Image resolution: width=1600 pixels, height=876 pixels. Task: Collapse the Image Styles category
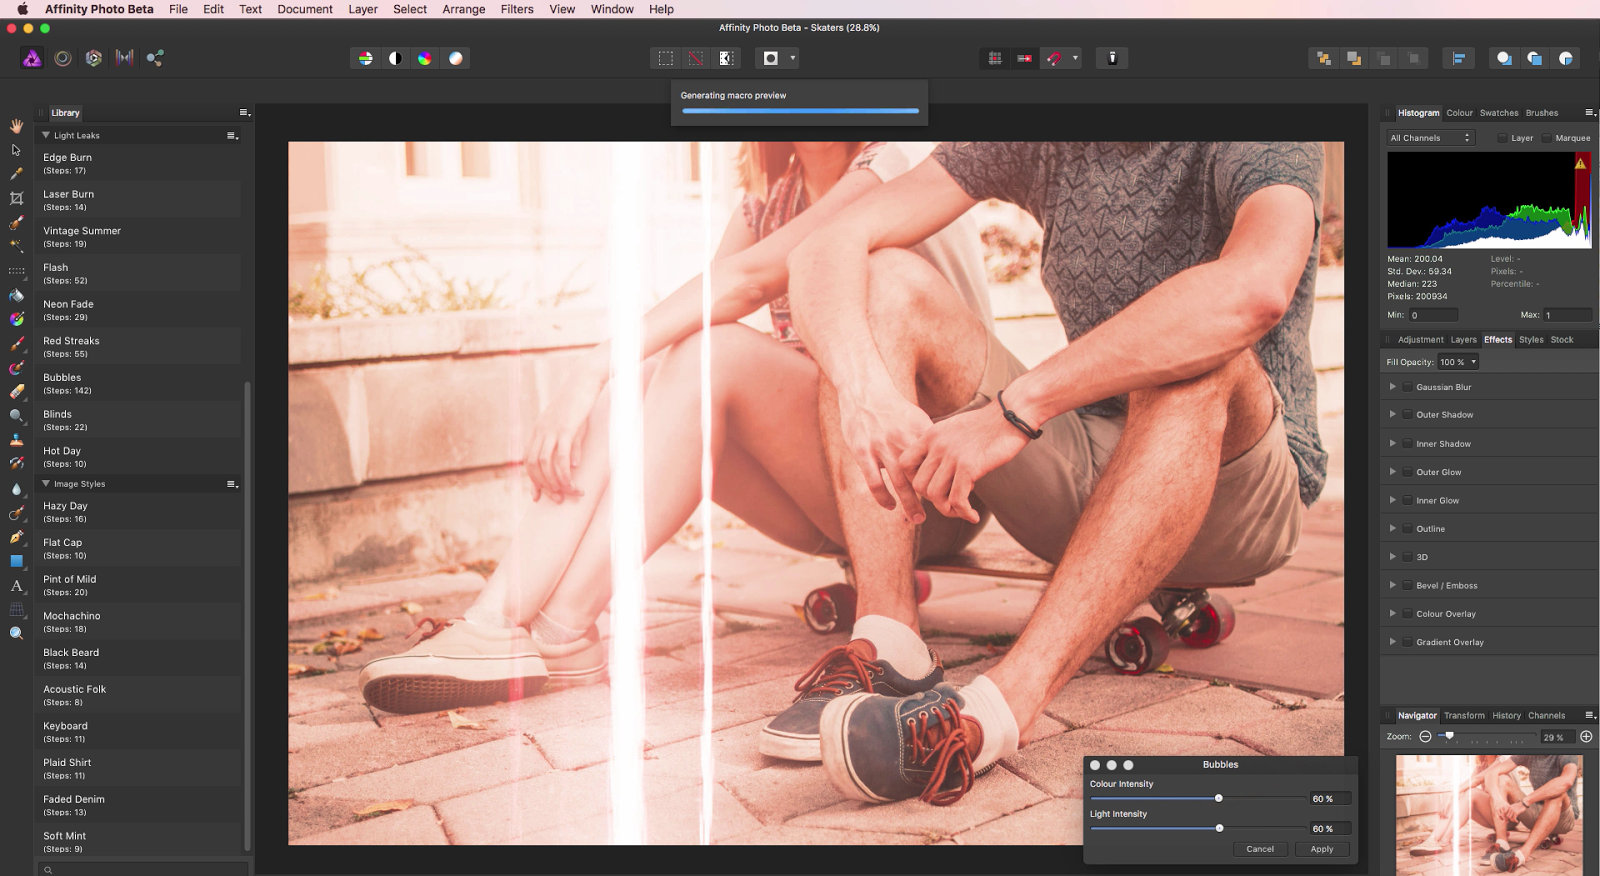pos(46,483)
